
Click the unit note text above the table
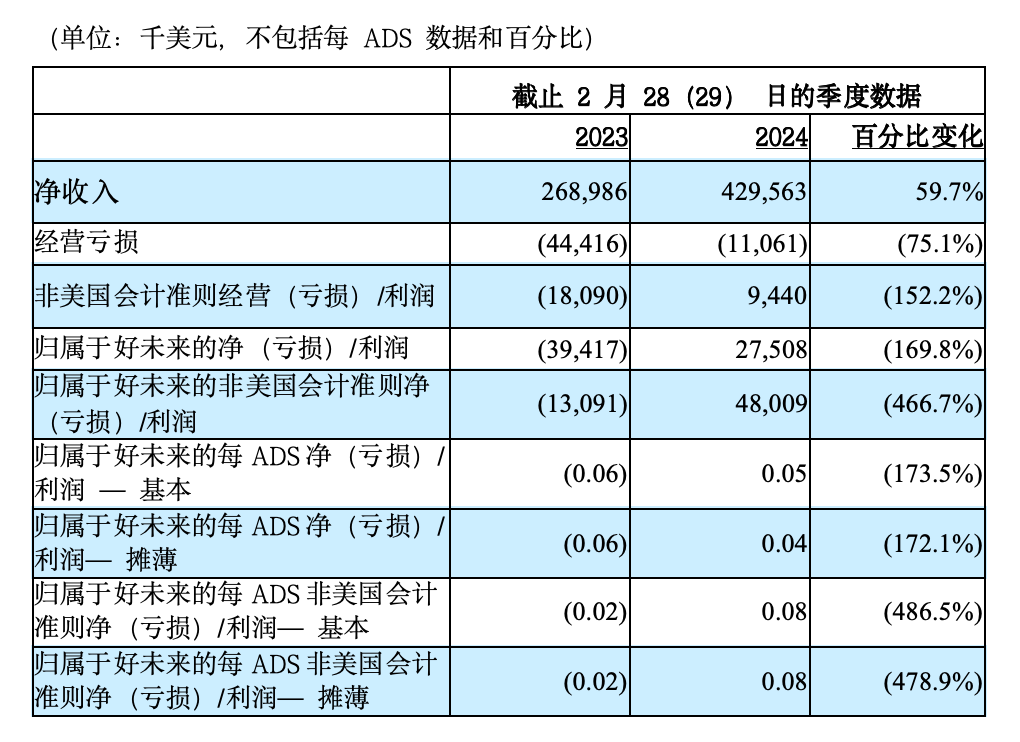point(320,38)
